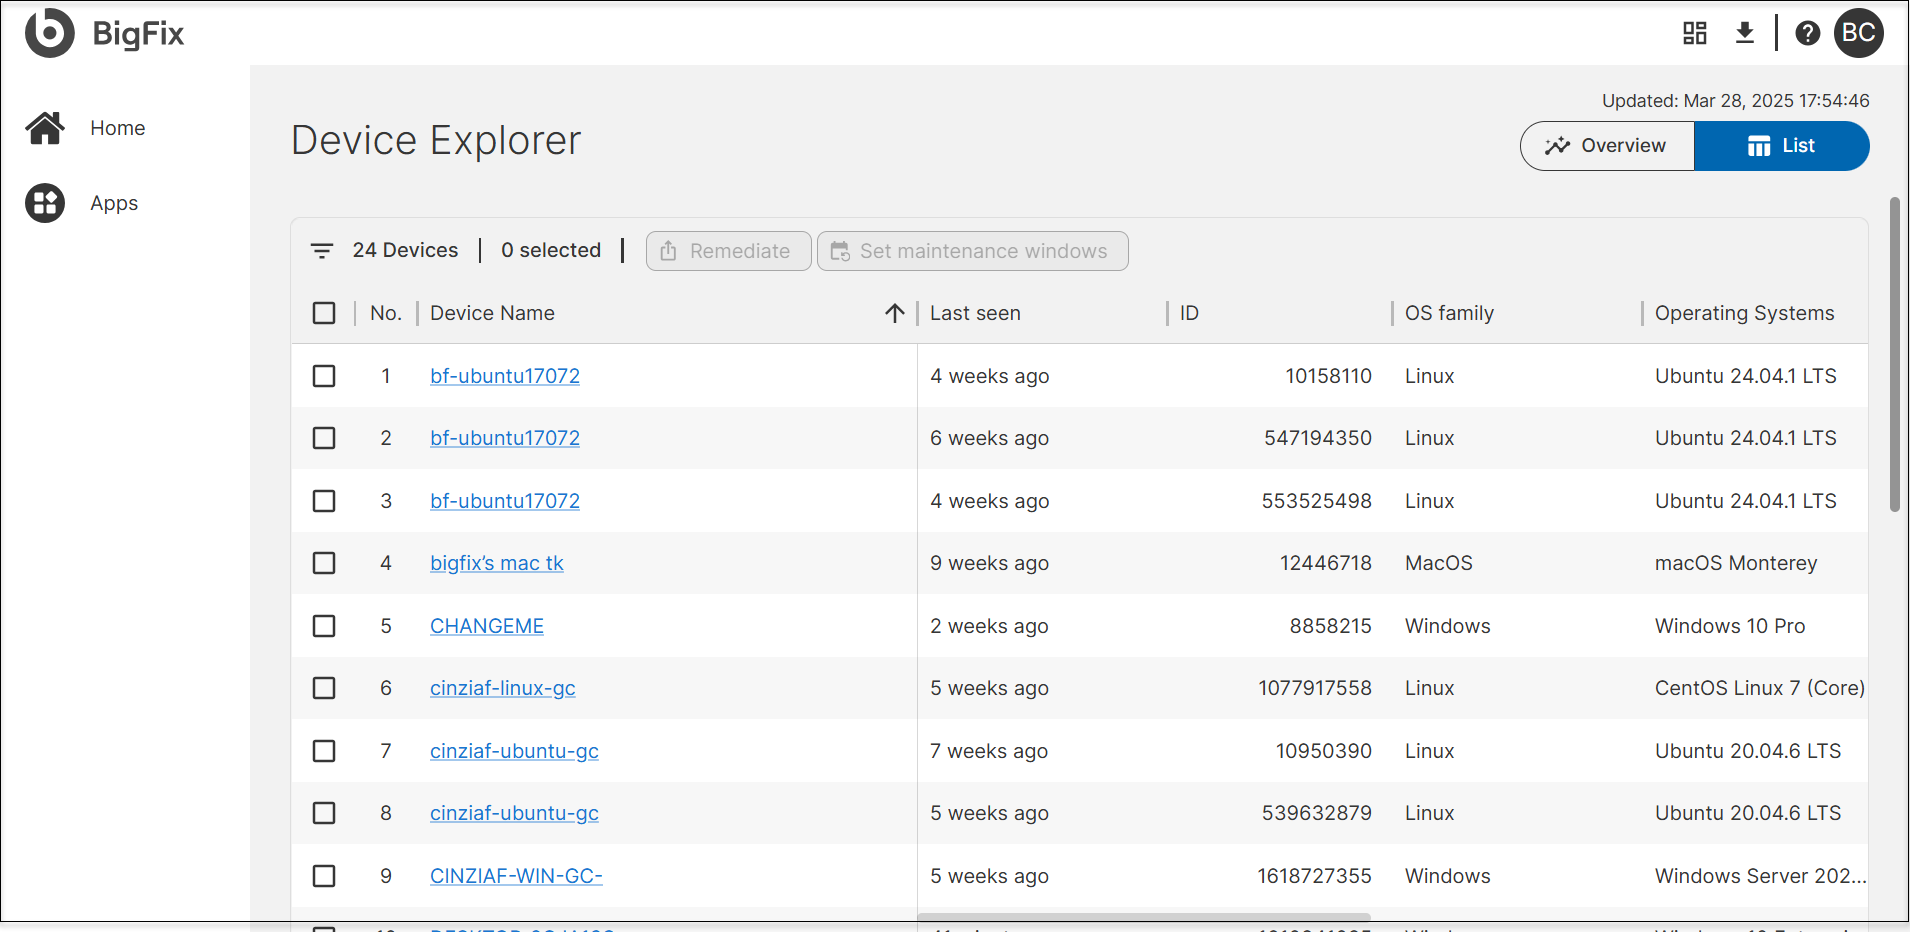
Task: Click the ID cell 12446718
Action: coord(1326,563)
